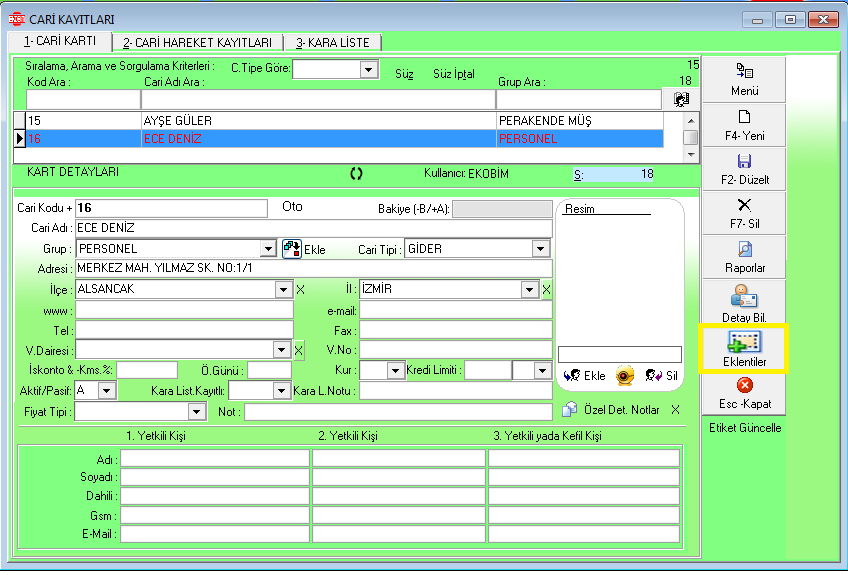Screen dimensions: 848x575
Task: Clear the İl field with X
Action: (x=546, y=290)
